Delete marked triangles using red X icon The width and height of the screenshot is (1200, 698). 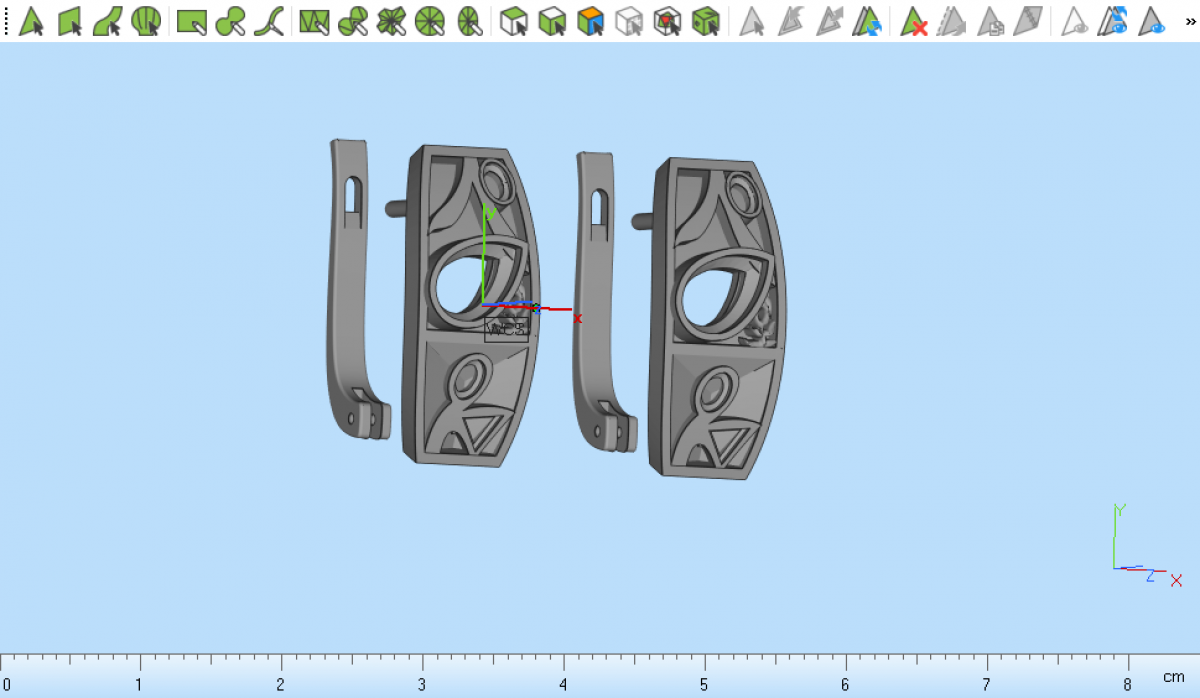(x=913, y=21)
